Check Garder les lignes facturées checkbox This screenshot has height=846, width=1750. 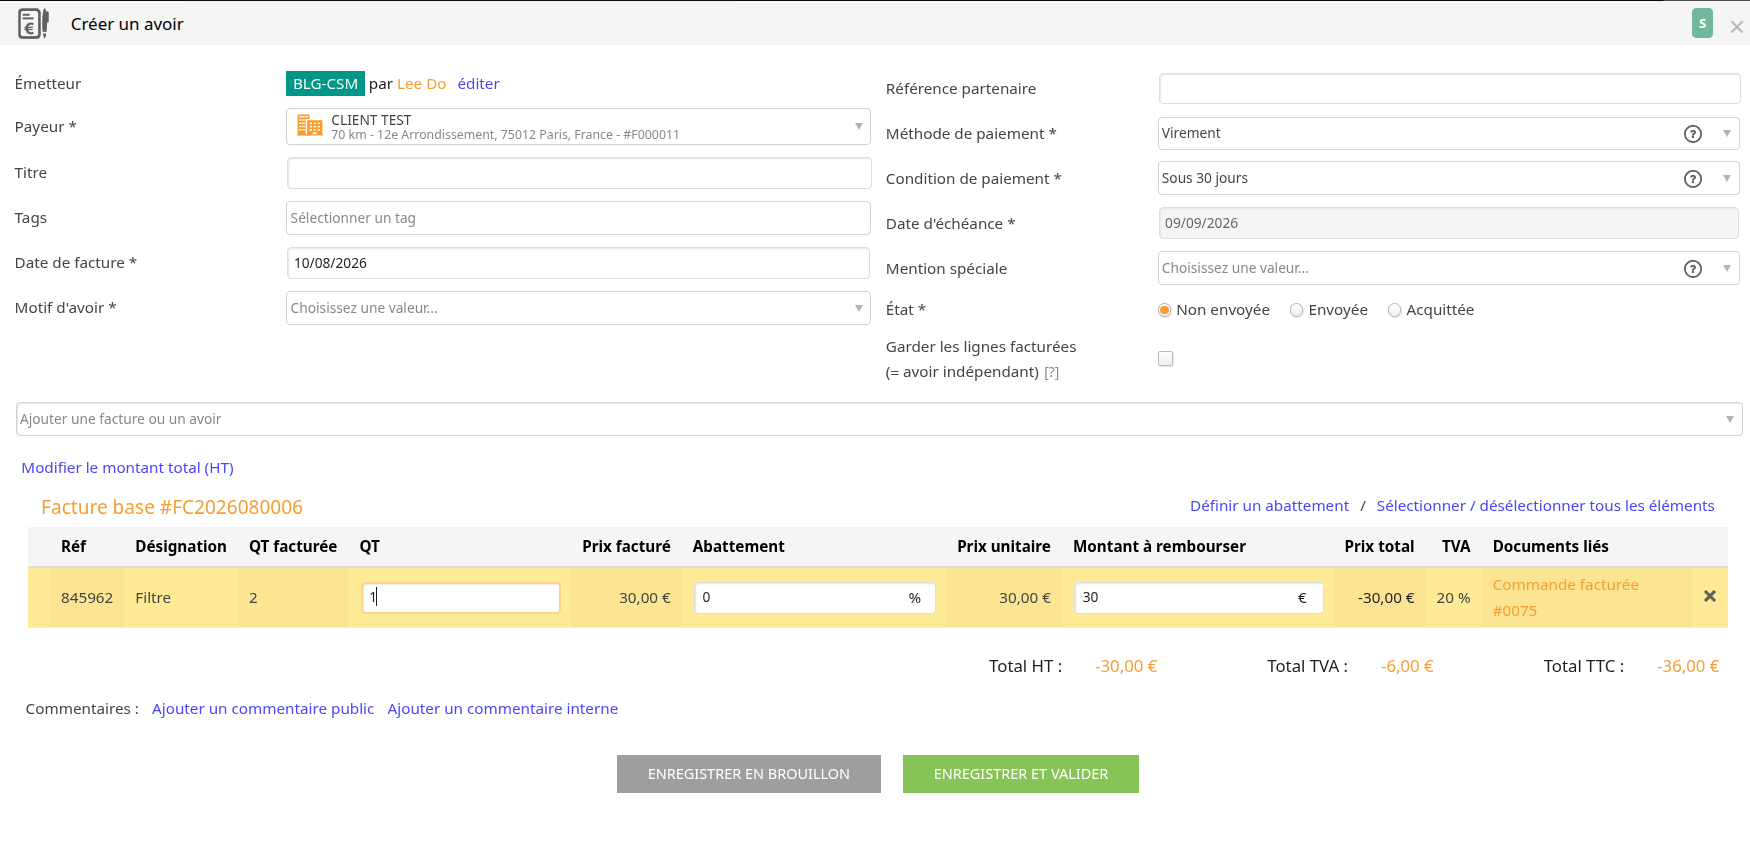1165,358
